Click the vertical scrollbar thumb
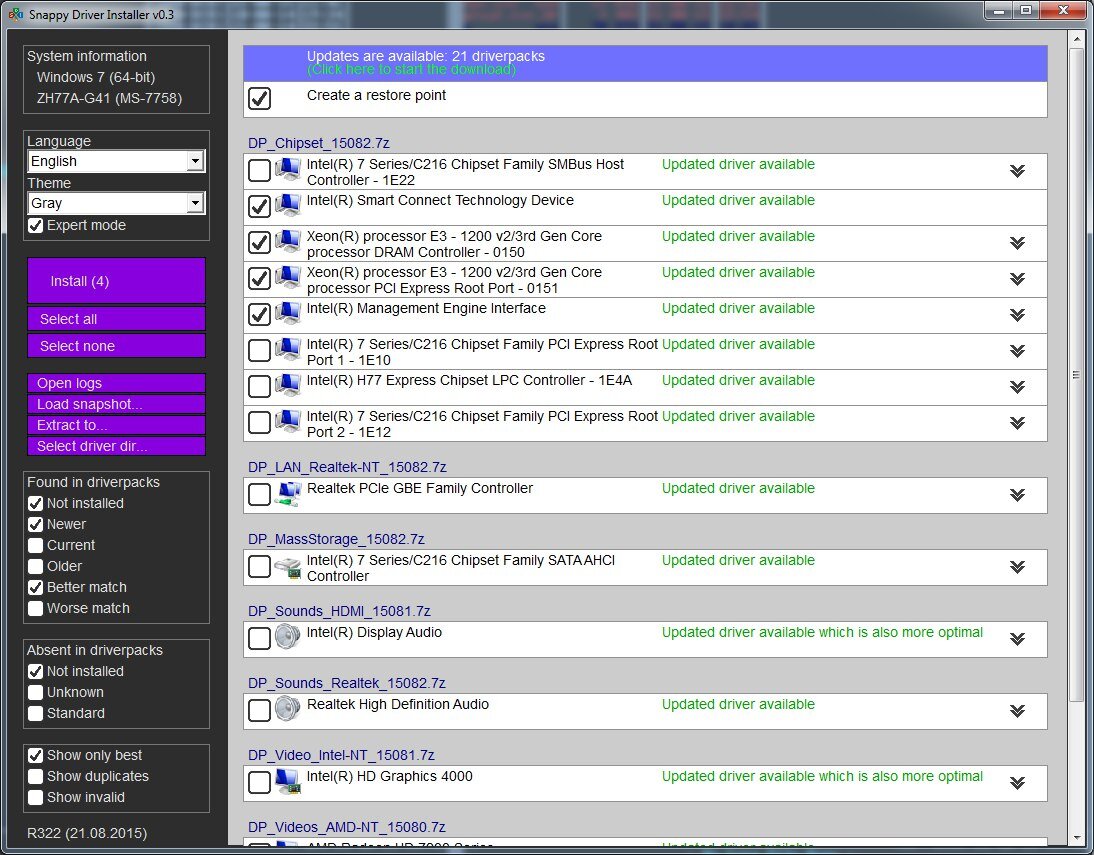This screenshot has width=1094, height=855. [1075, 375]
